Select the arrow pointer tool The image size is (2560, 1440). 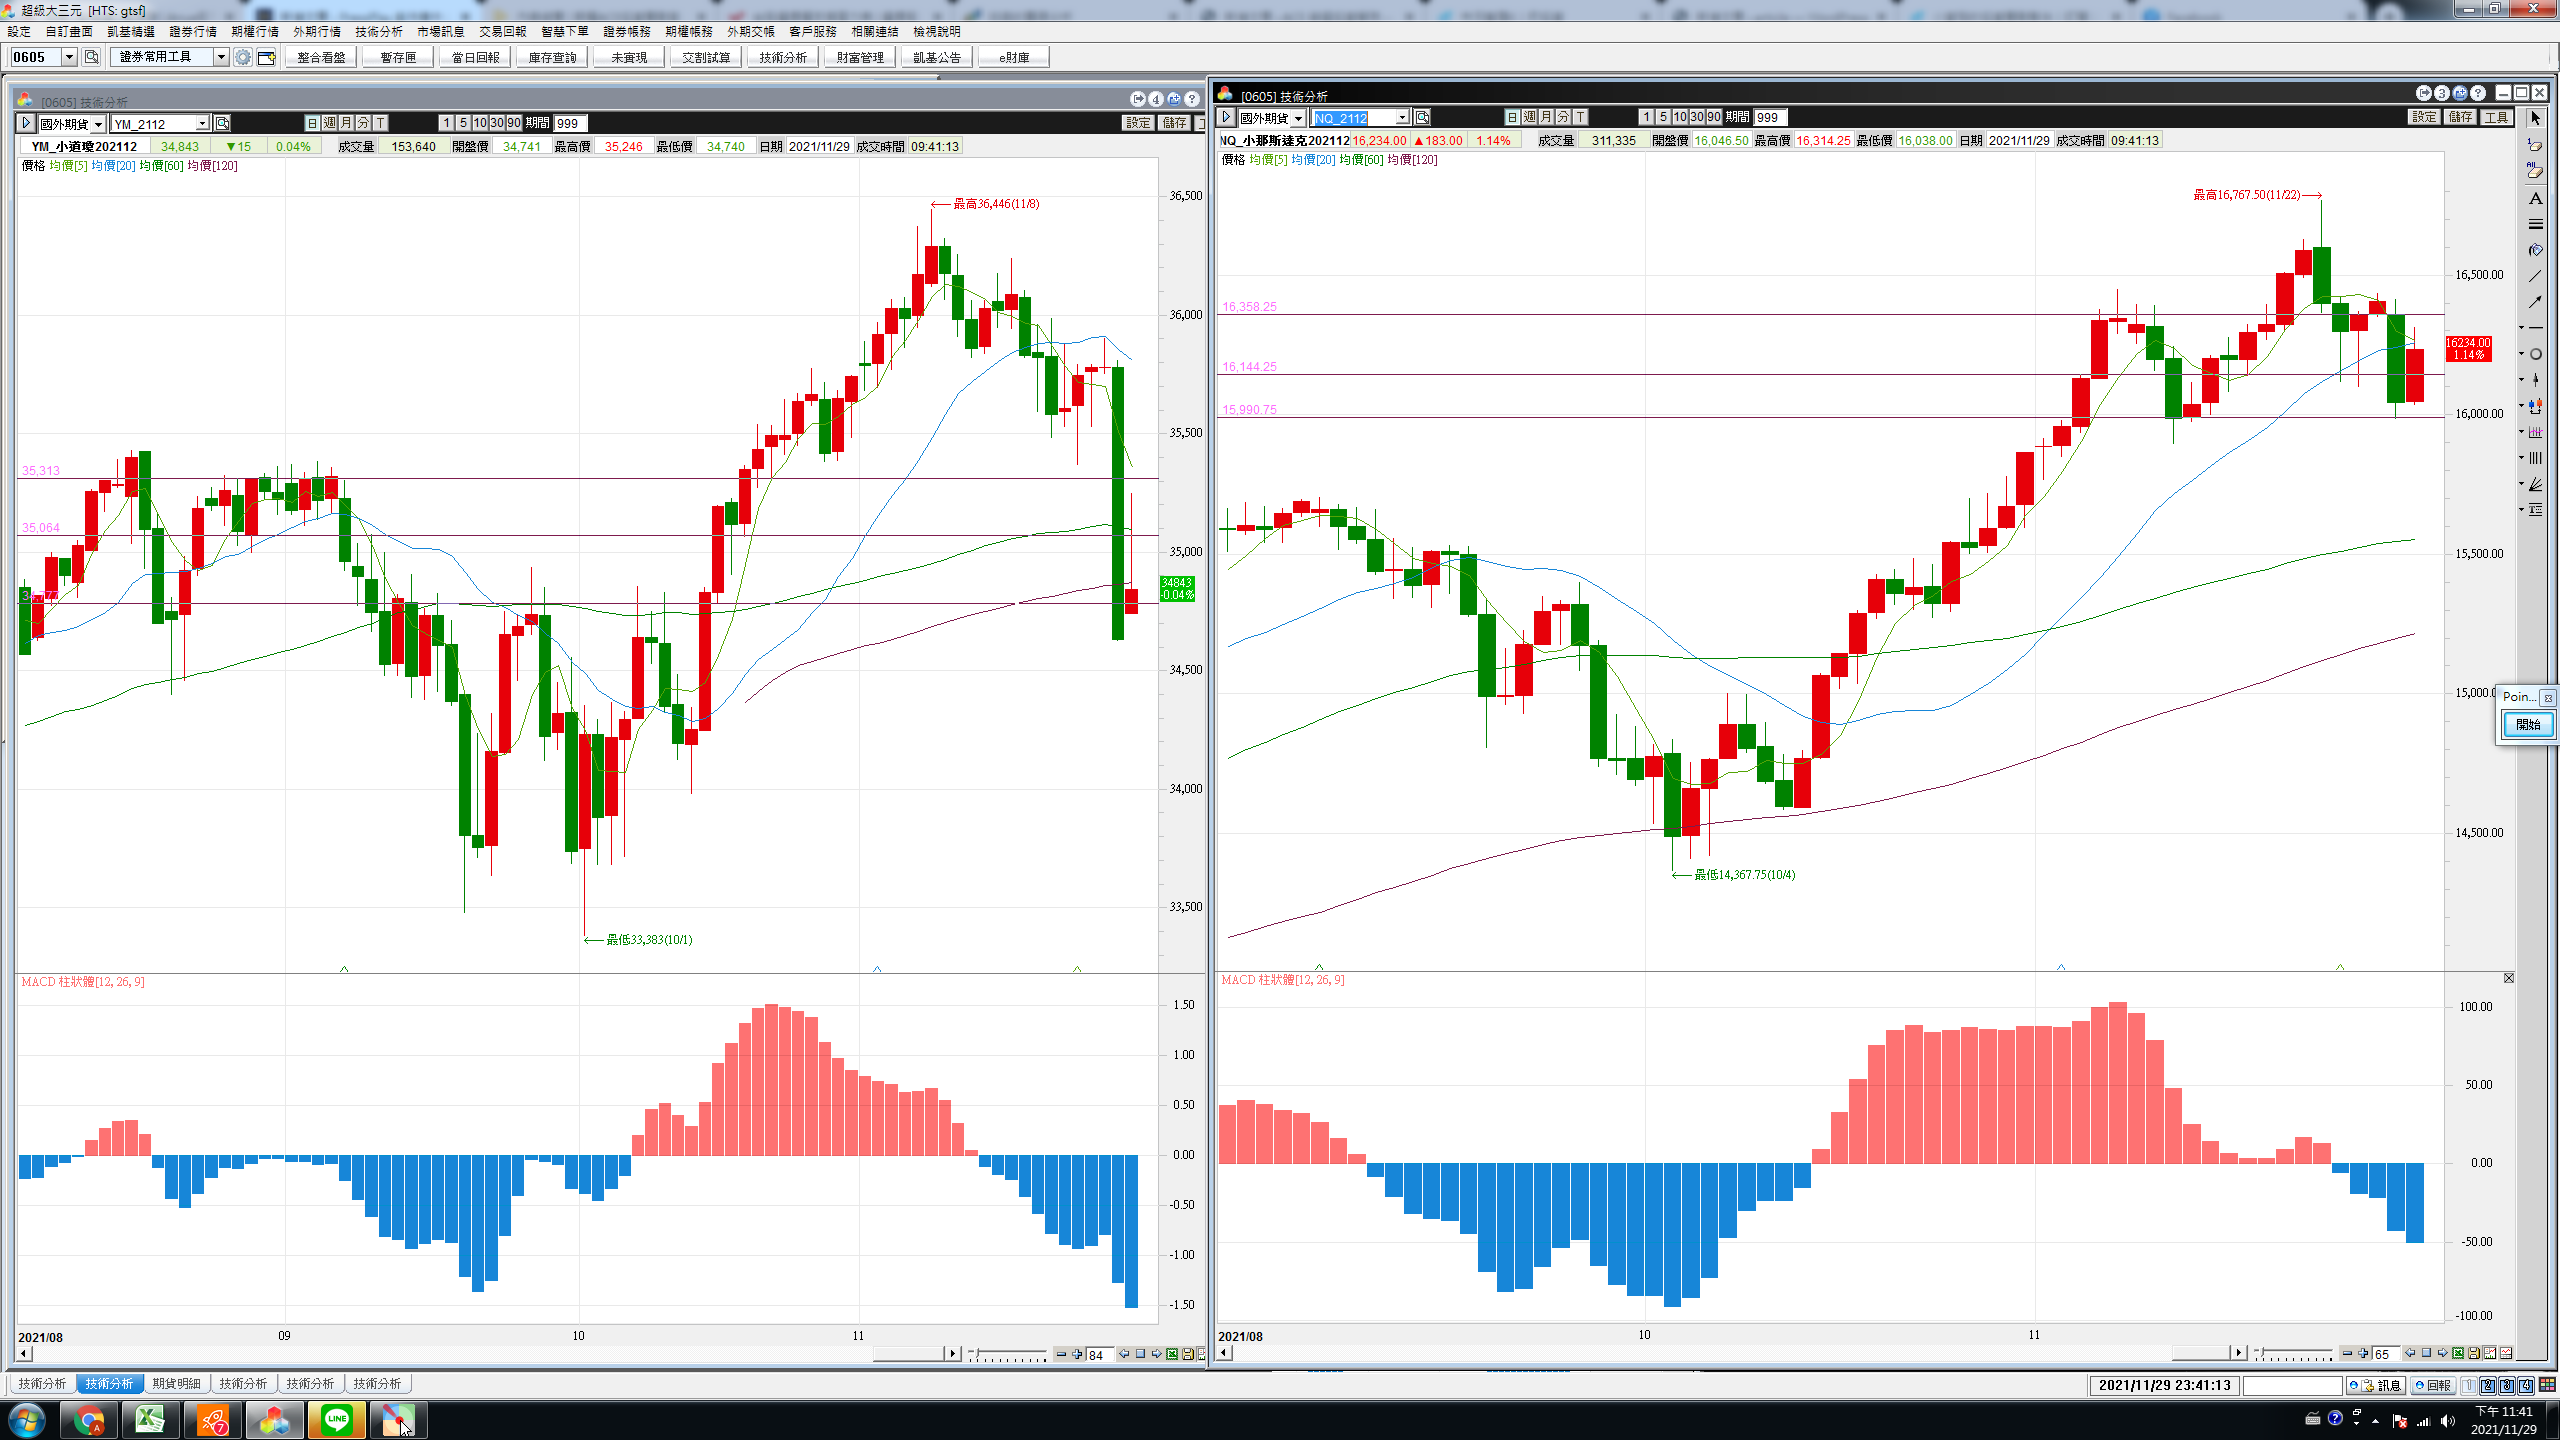click(2535, 119)
